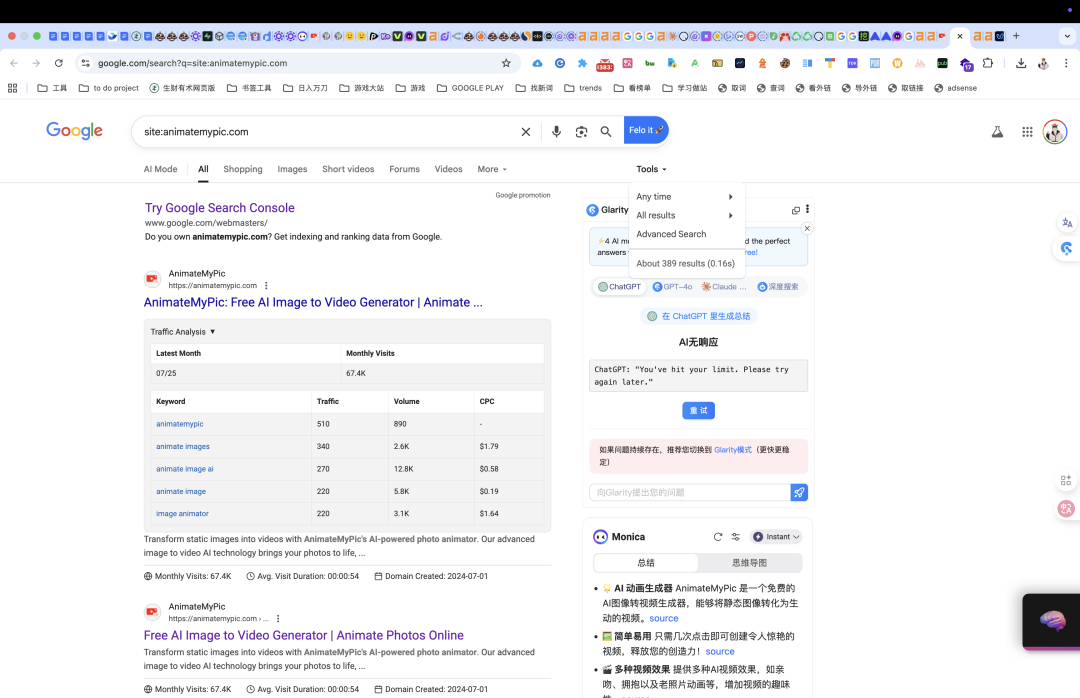
Task: Collapse the Traffic Analysis section
Action: pyautogui.click(x=183, y=331)
